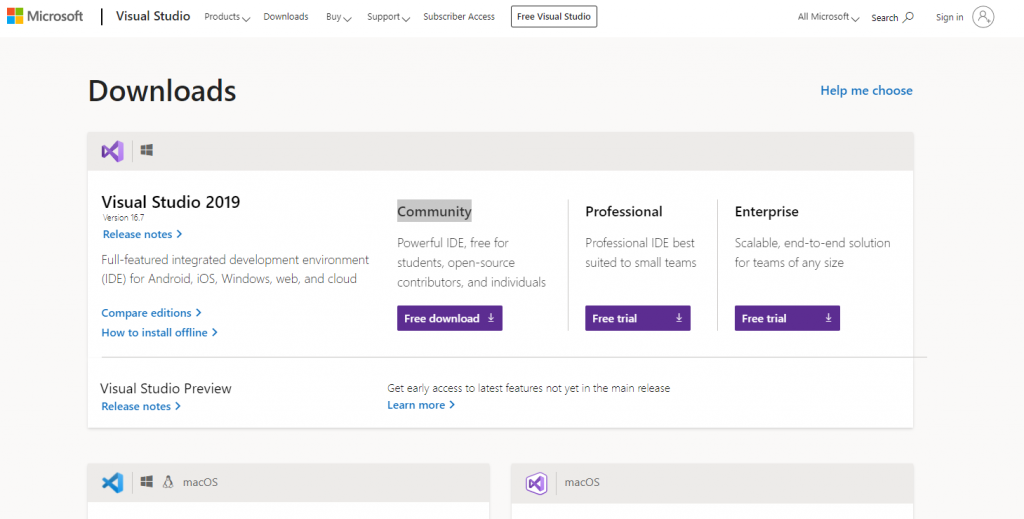Click the Linux penguin icon
The height and width of the screenshot is (519, 1024).
click(168, 482)
